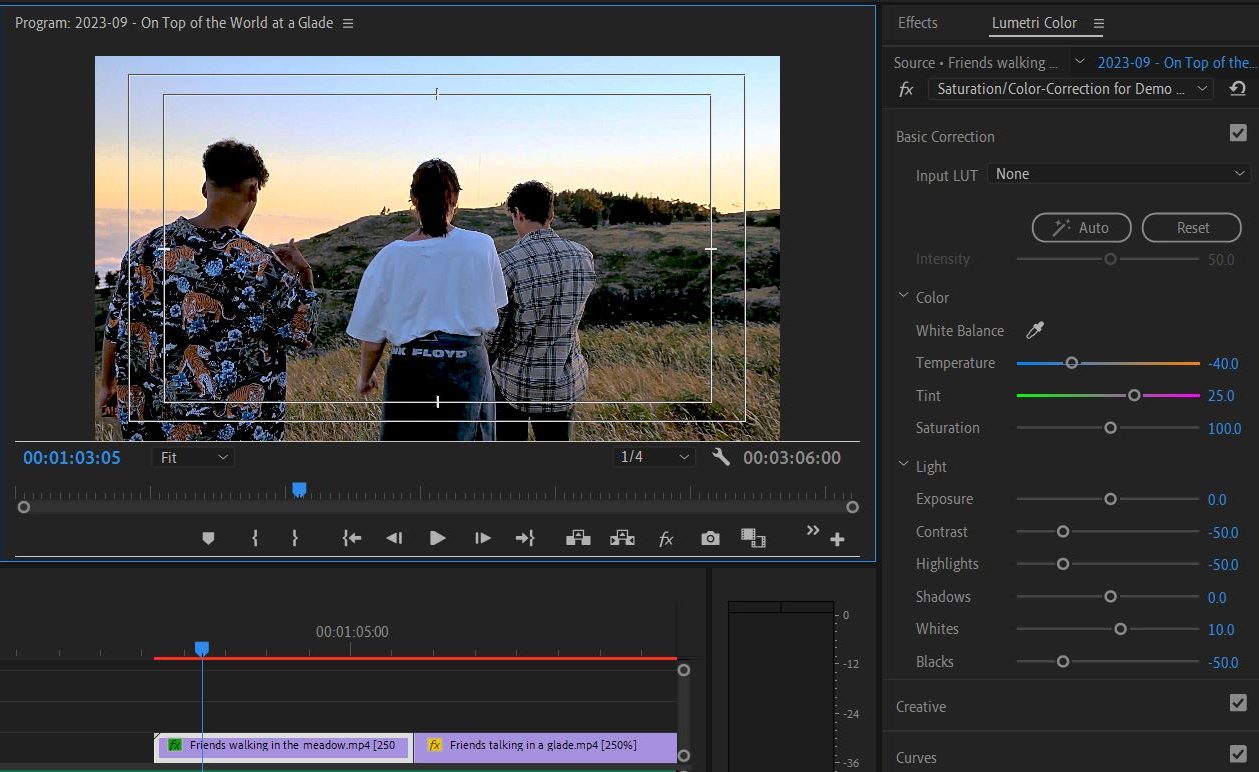The width and height of the screenshot is (1259, 772).
Task: Toggle Basic Correction checkbox
Action: pyautogui.click(x=1238, y=133)
